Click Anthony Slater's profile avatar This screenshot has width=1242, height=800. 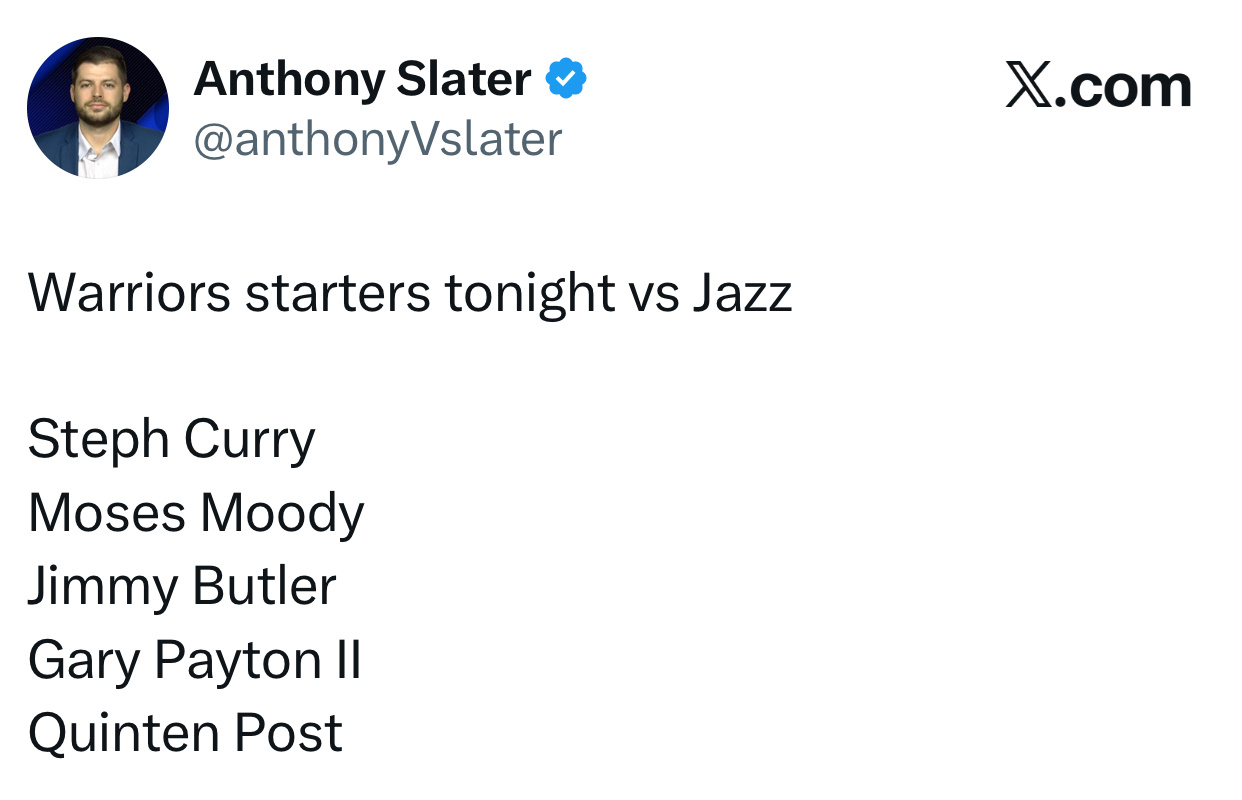[97, 108]
